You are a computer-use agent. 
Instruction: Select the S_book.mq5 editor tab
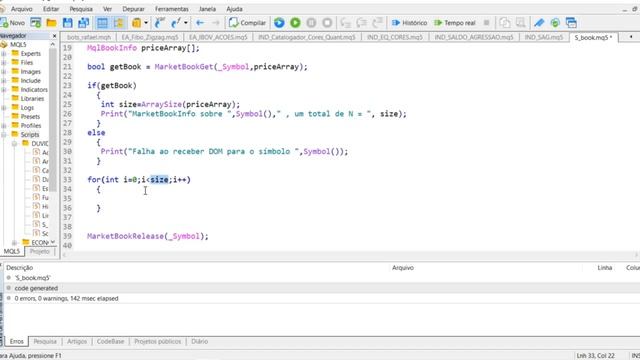[x=593, y=37]
